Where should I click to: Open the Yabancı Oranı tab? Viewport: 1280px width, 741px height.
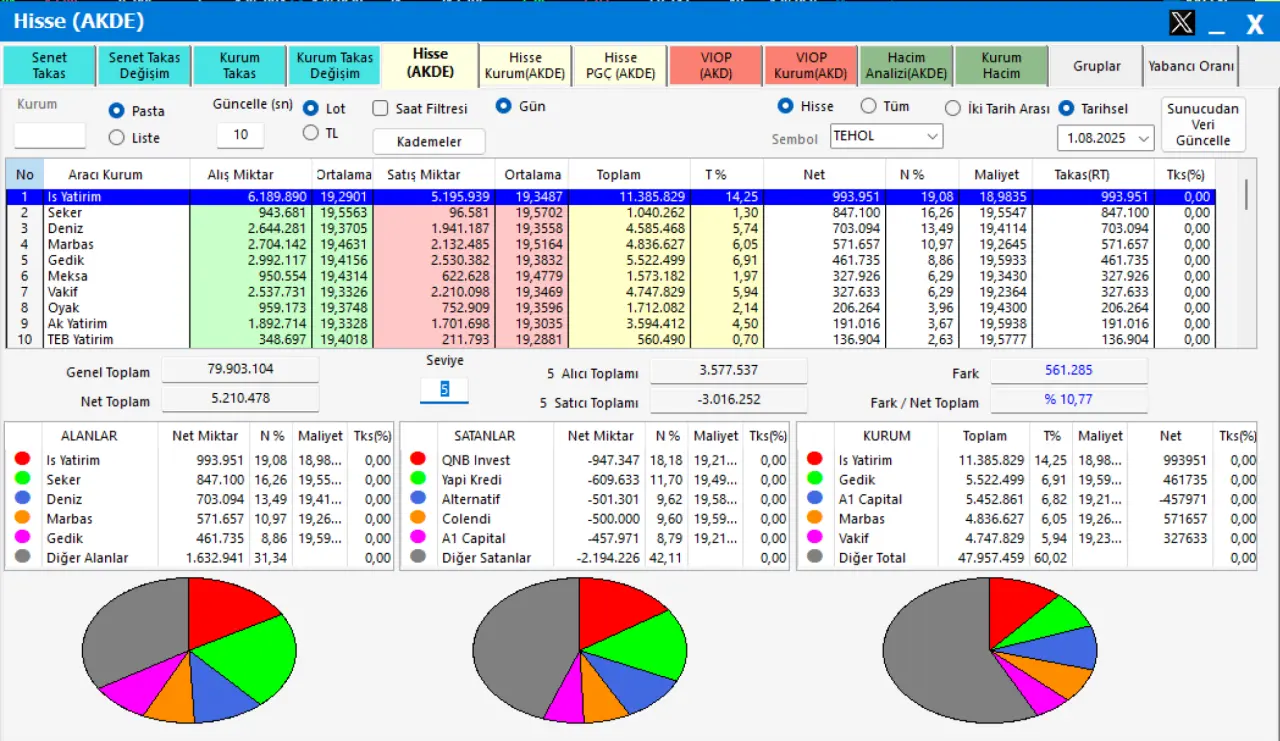1191,66
